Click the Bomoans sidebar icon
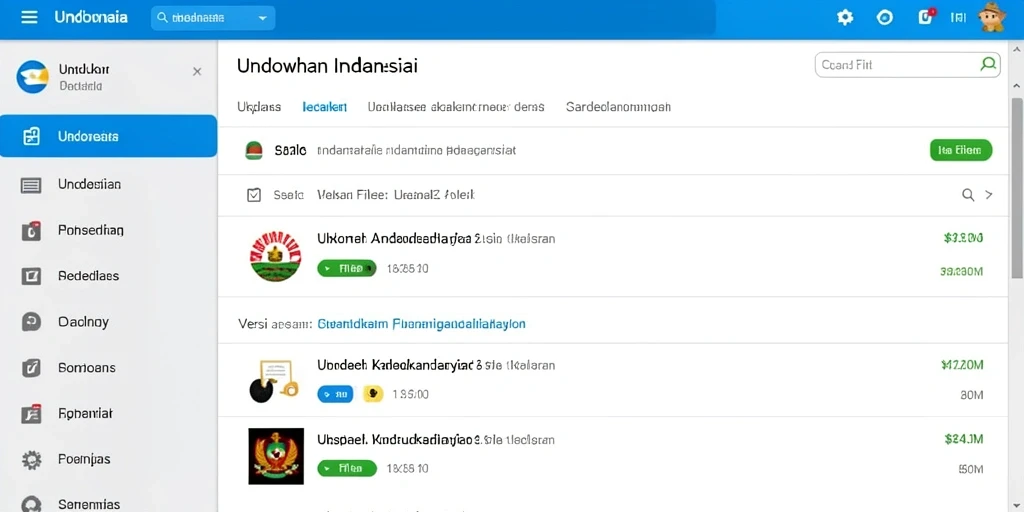 click(31, 368)
